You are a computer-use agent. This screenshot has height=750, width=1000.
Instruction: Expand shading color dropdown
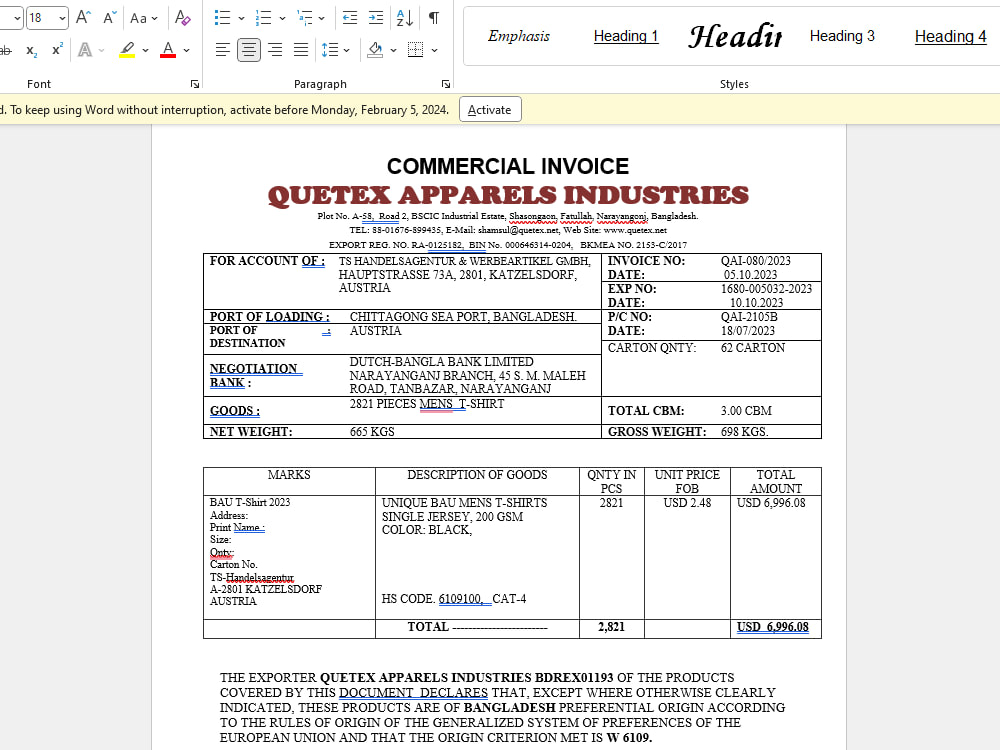click(393, 50)
